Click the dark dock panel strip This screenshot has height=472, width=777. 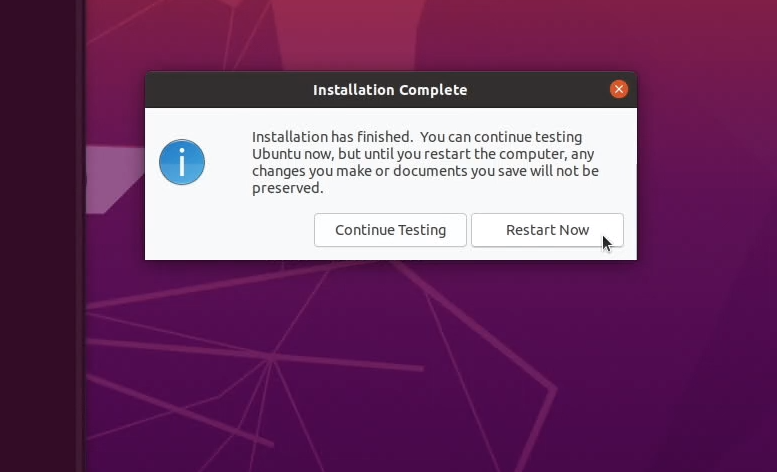[x=42, y=236]
